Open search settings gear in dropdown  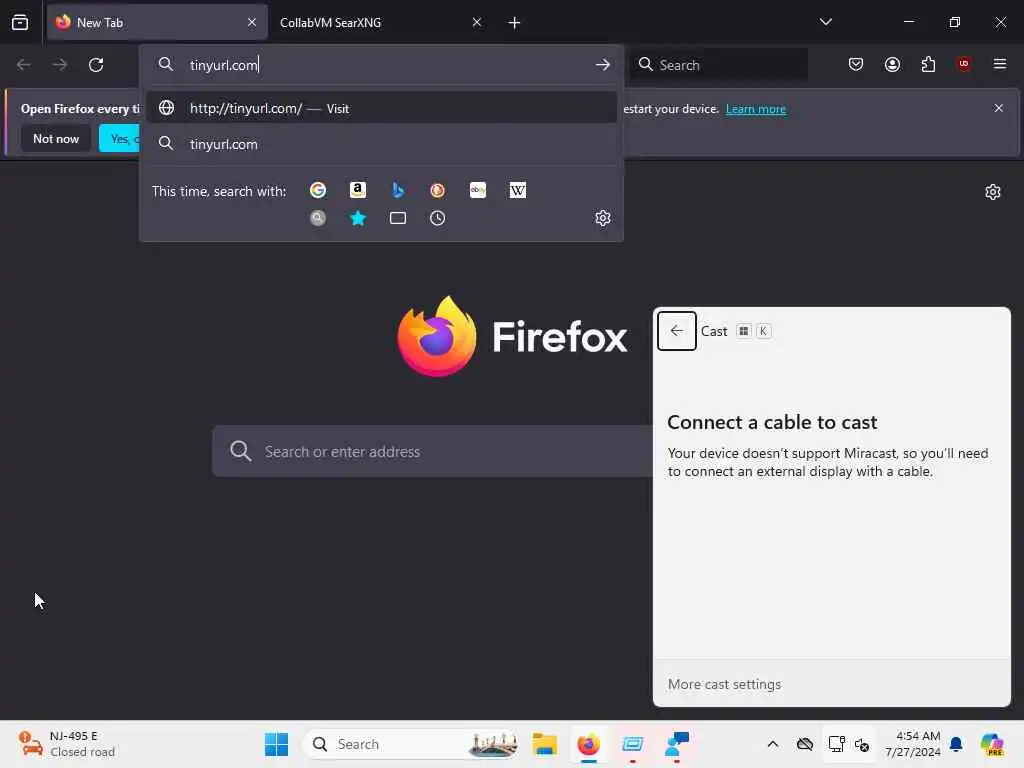602,218
